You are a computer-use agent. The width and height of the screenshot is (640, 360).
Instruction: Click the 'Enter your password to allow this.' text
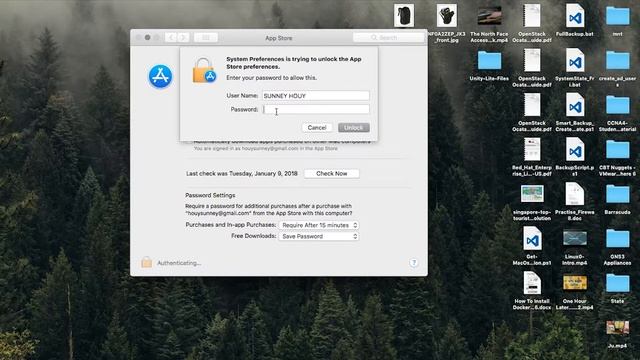tap(271, 78)
